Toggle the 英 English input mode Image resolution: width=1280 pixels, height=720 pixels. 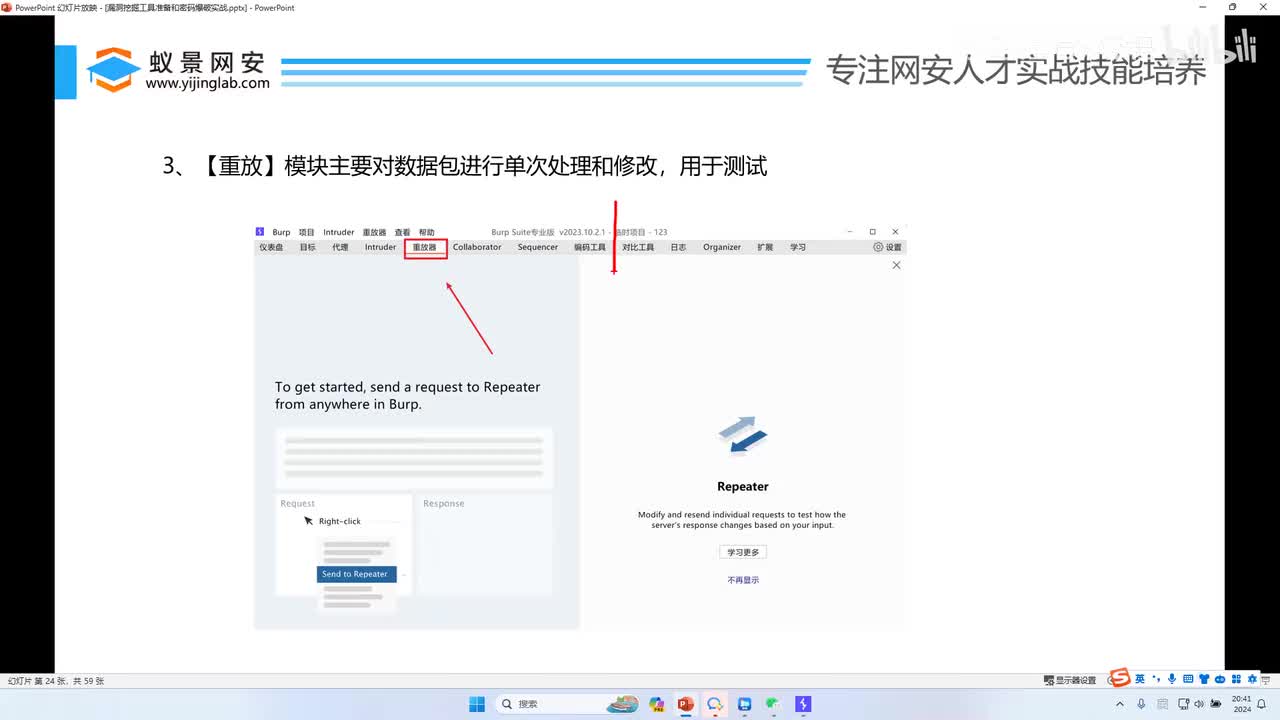[1139, 679]
